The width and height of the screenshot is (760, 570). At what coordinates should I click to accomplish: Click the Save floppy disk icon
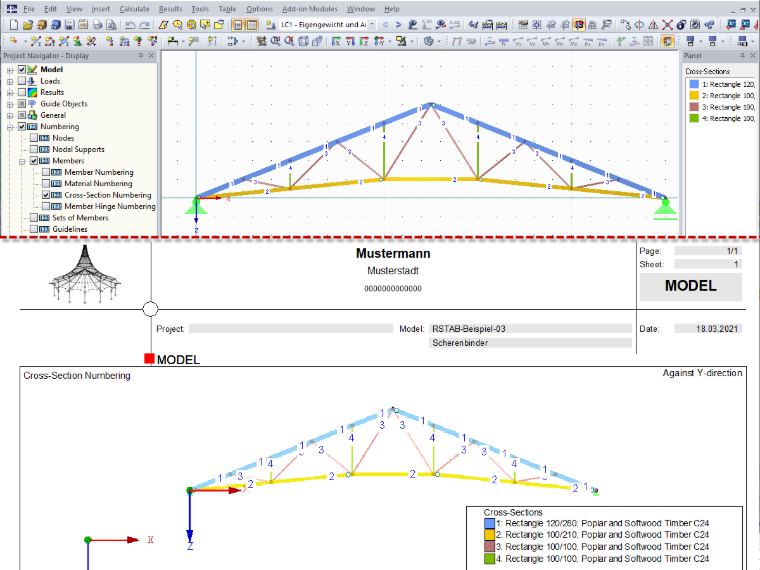[x=69, y=25]
